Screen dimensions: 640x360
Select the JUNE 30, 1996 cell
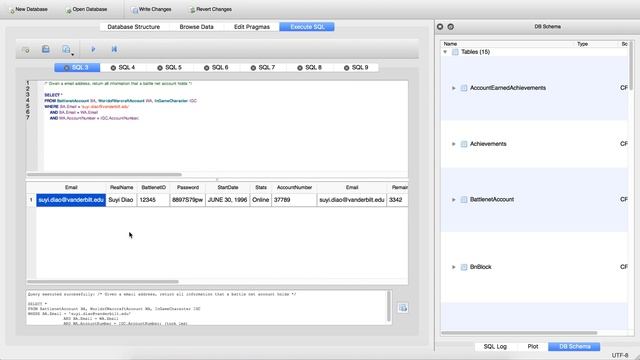[x=228, y=200]
